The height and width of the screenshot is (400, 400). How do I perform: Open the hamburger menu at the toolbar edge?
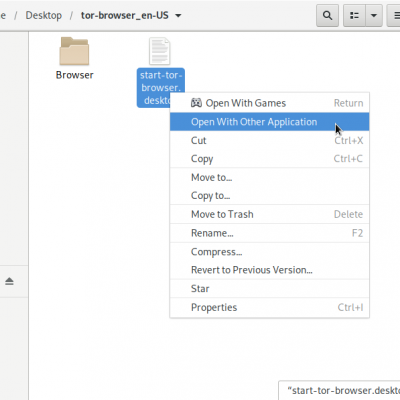click(395, 15)
